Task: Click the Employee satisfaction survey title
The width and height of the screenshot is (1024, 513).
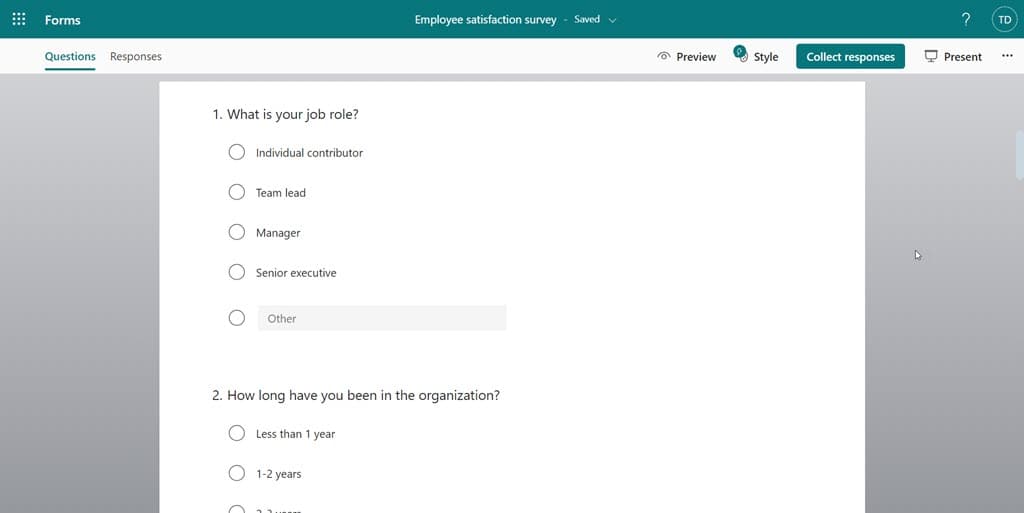Action: (x=485, y=20)
